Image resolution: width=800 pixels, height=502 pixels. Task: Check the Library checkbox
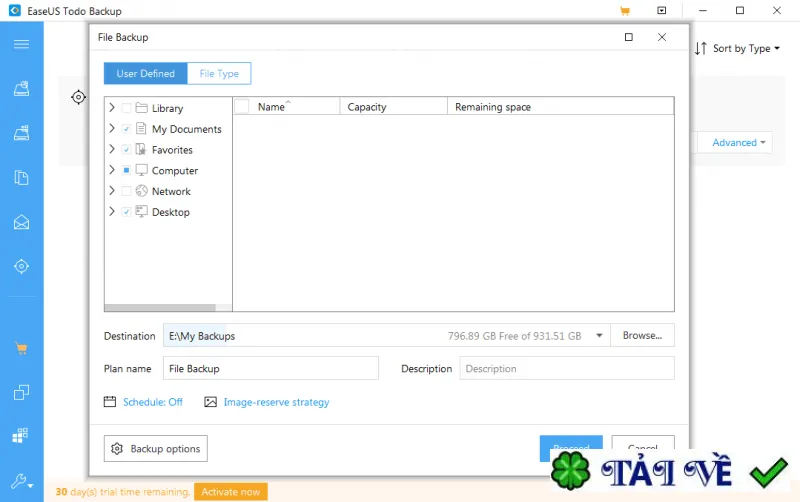coord(127,108)
